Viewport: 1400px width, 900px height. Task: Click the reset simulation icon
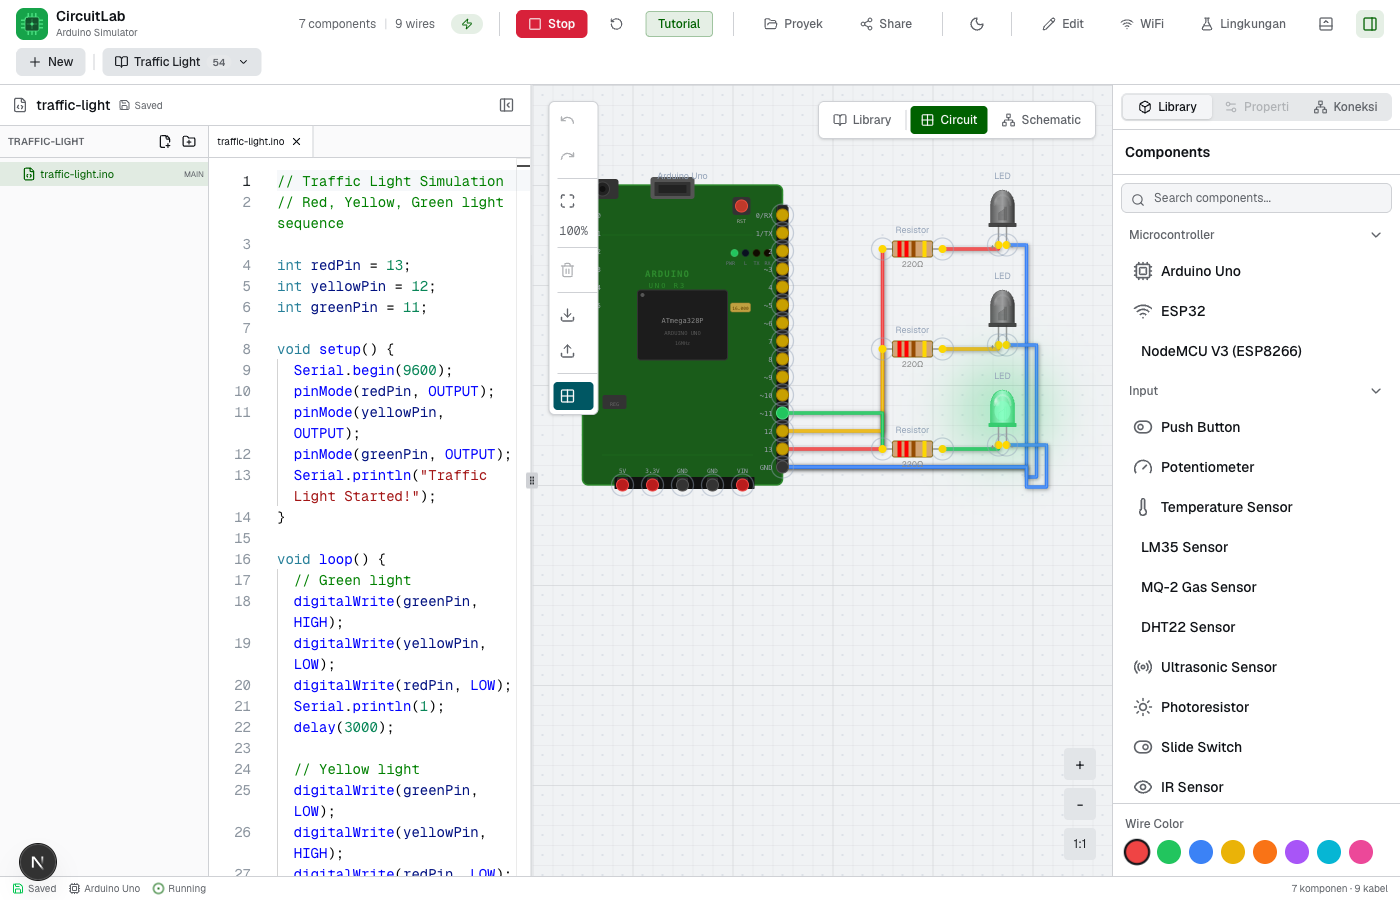616,24
